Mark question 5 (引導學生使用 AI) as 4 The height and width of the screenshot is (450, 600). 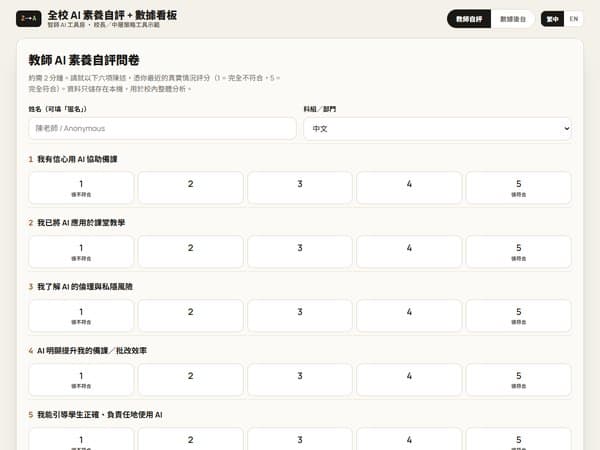coord(409,439)
